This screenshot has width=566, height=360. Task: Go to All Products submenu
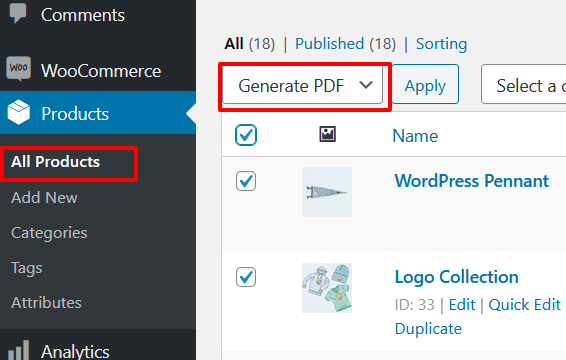(x=55, y=162)
